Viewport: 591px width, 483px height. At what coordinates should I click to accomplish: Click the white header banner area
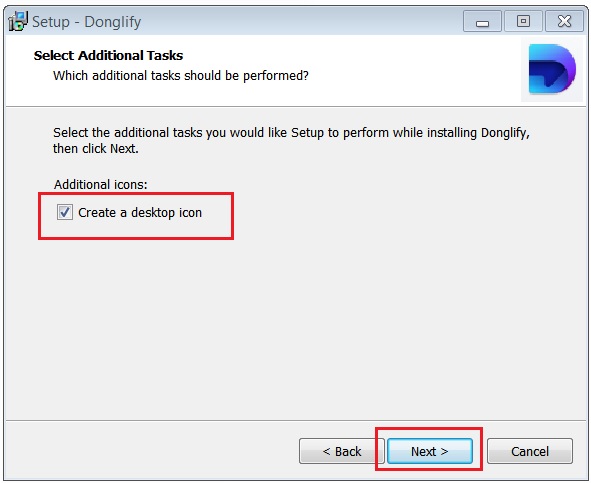click(x=264, y=71)
